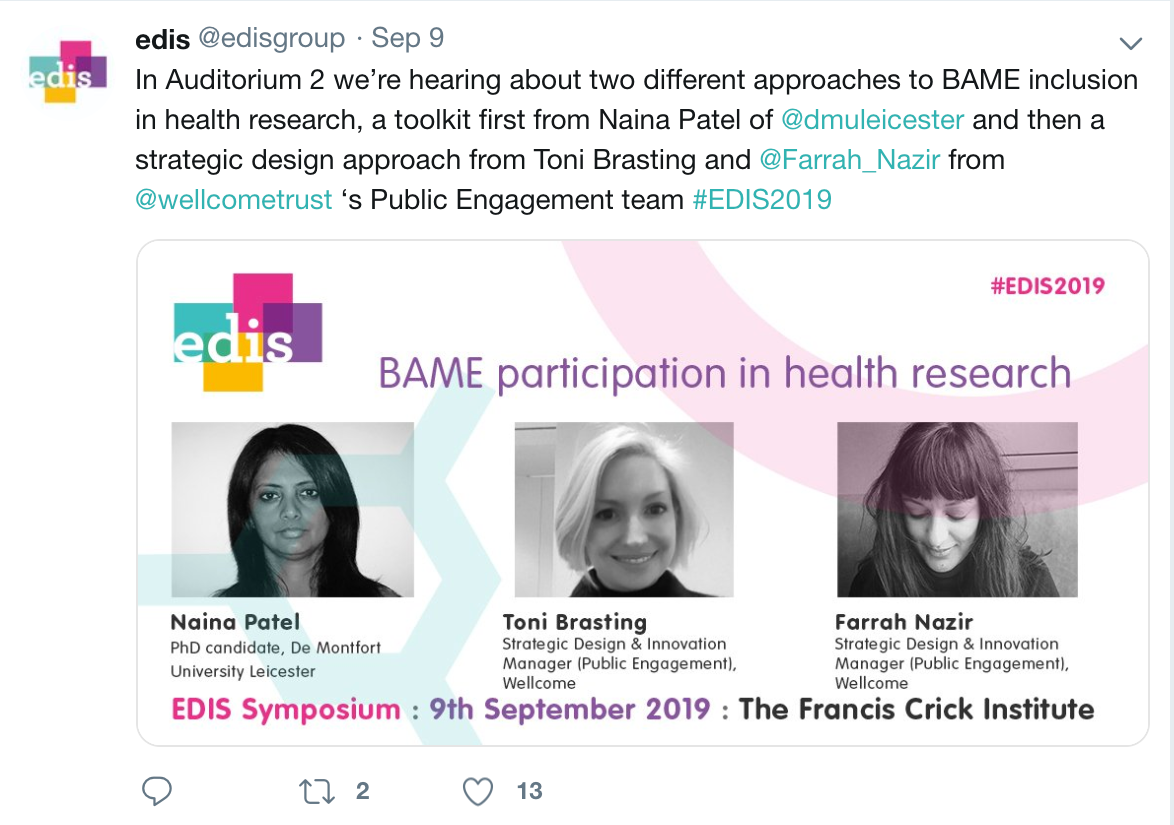The height and width of the screenshot is (825, 1174).
Task: Click the retweet count 2
Action: [x=362, y=791]
